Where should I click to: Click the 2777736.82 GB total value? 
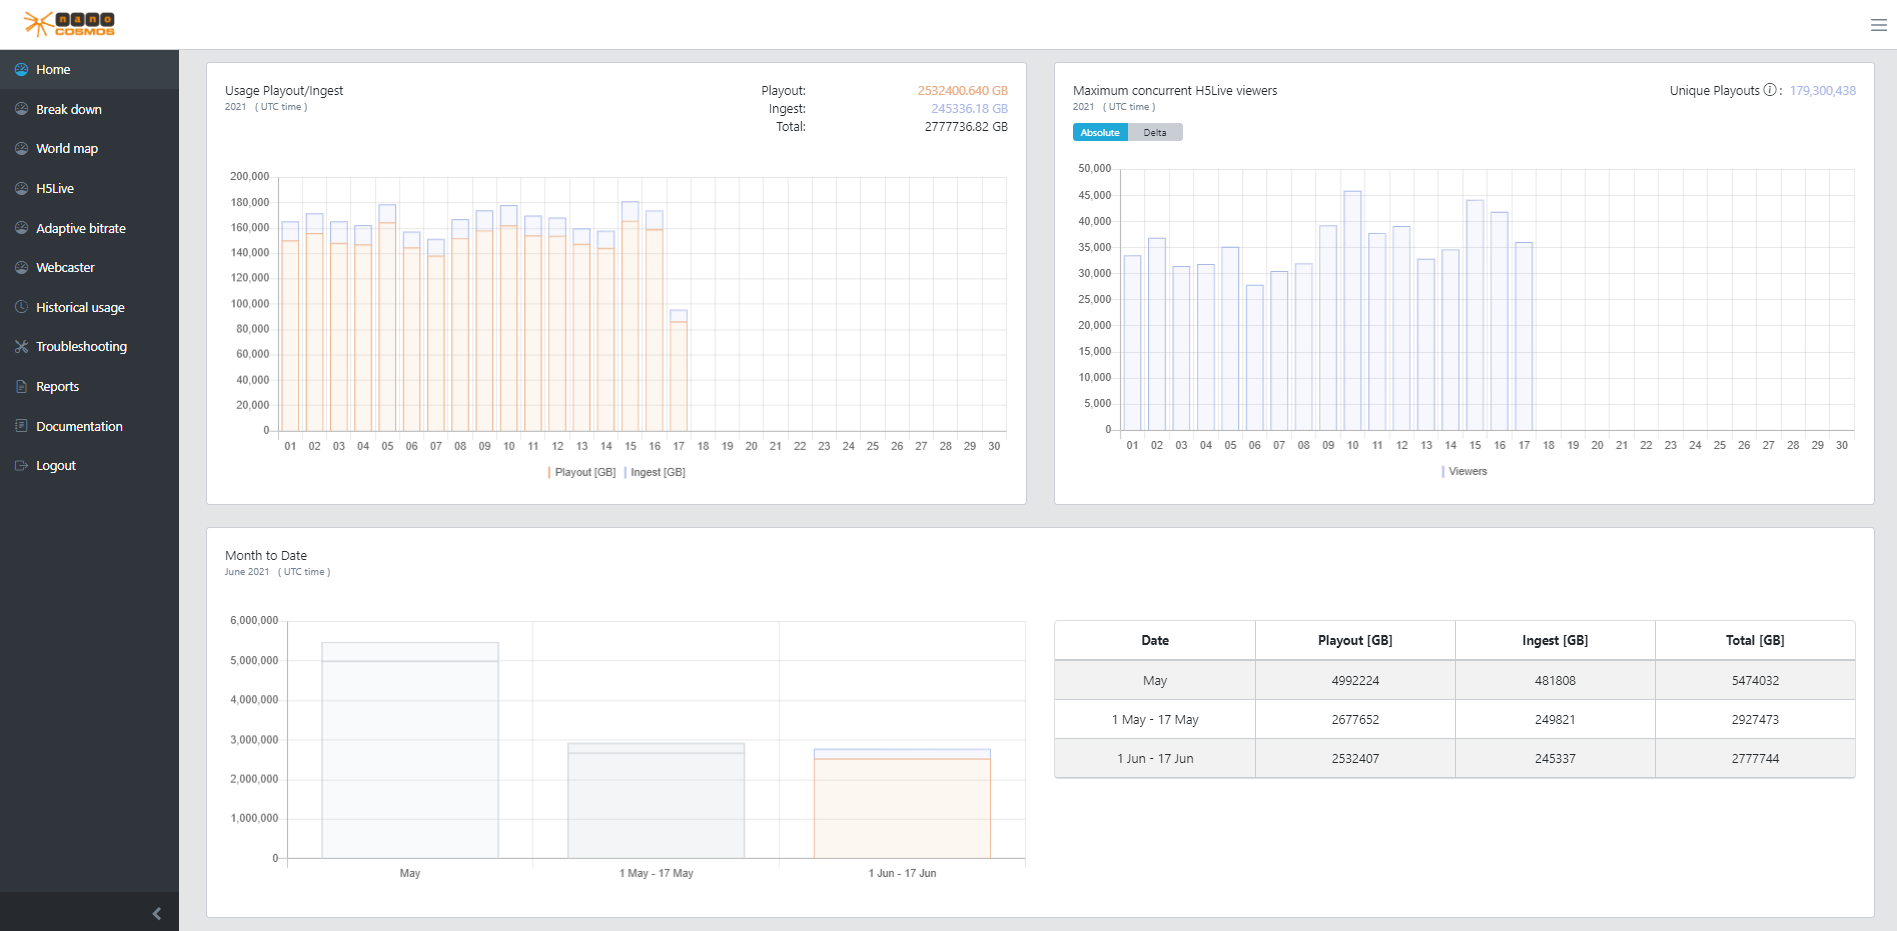click(x=966, y=126)
